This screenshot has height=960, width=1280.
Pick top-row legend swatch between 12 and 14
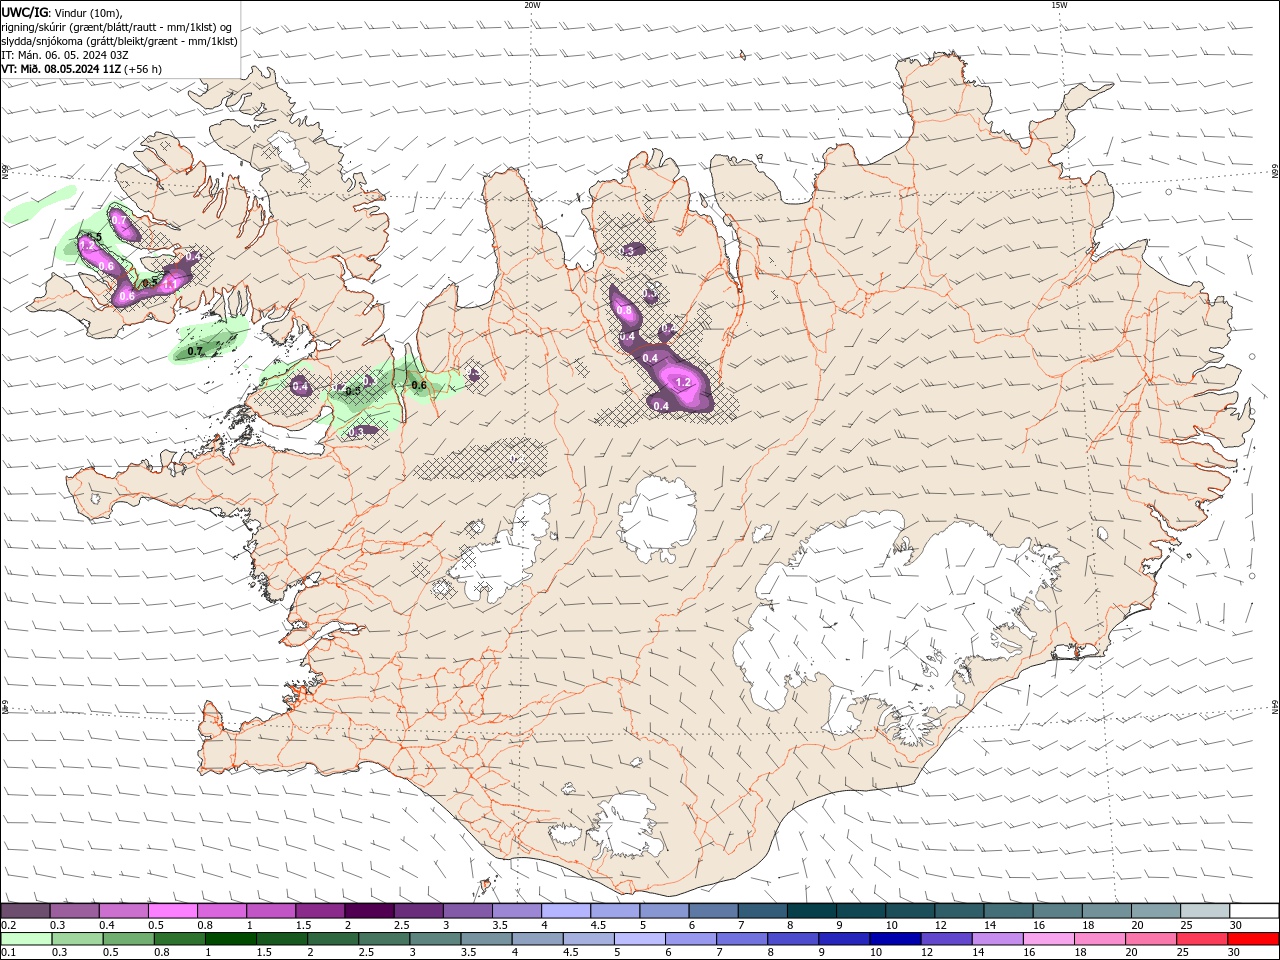[x=959, y=910]
